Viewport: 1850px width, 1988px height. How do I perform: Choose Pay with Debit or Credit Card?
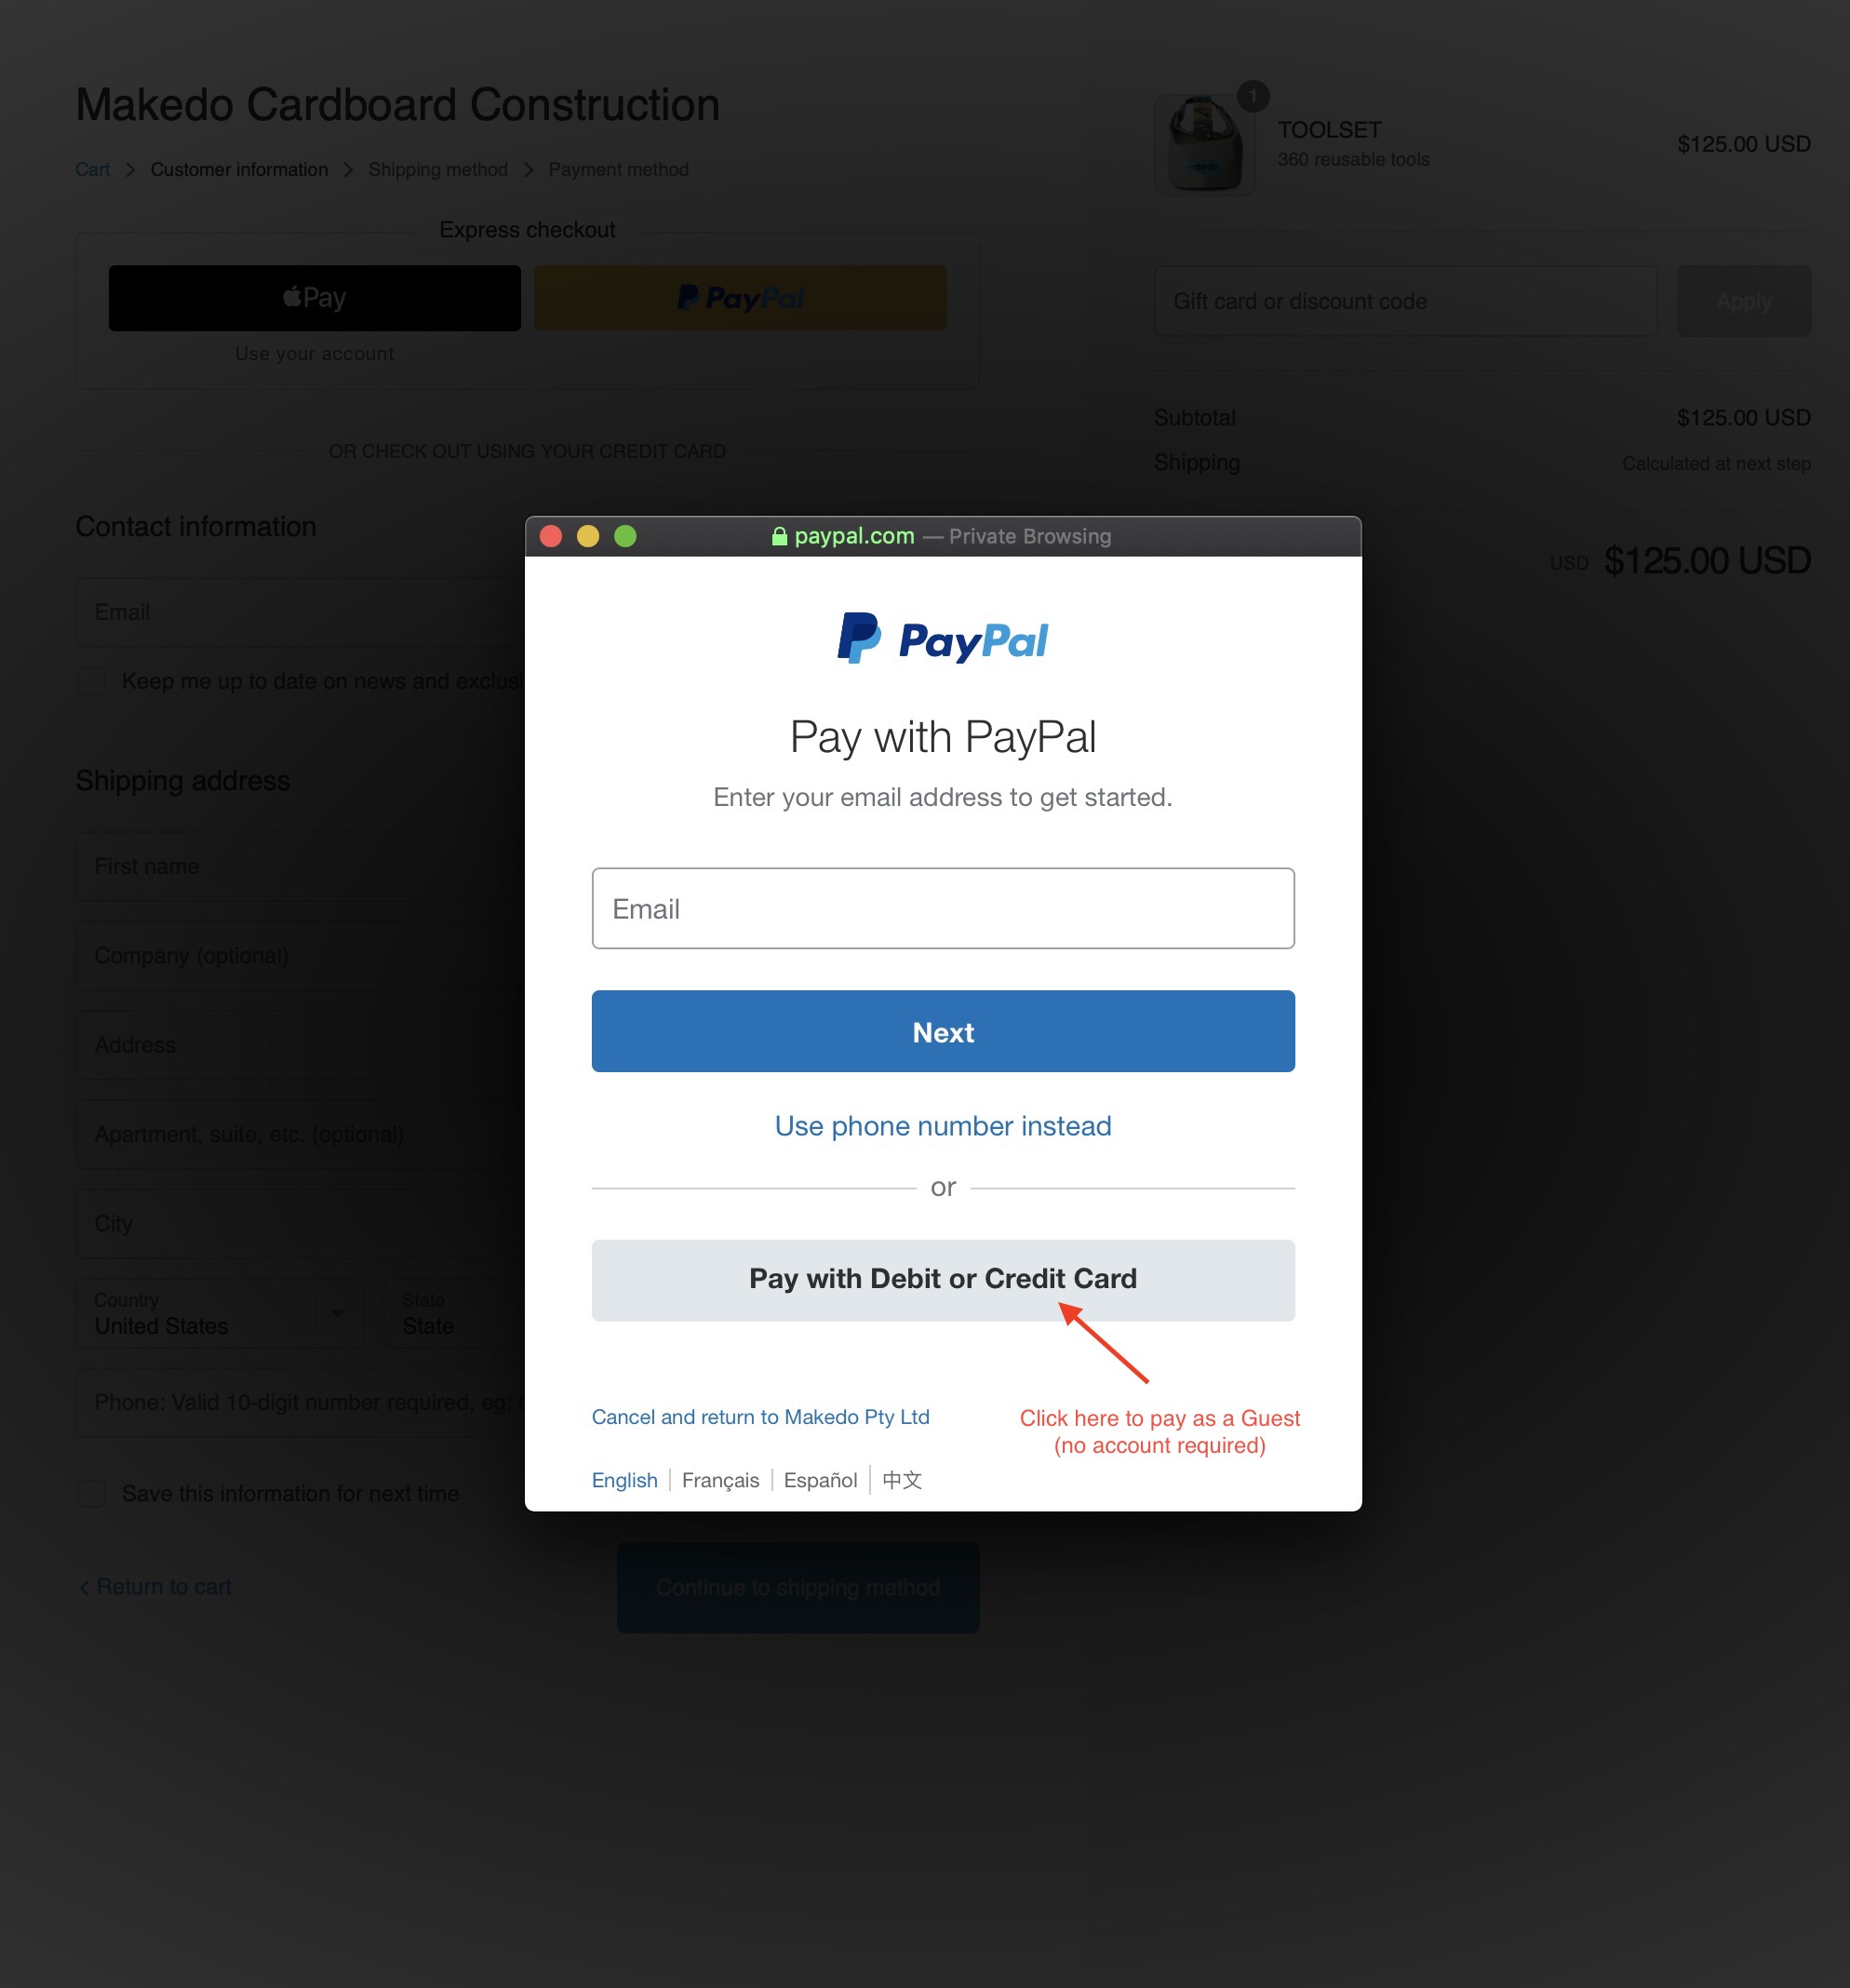click(x=943, y=1280)
